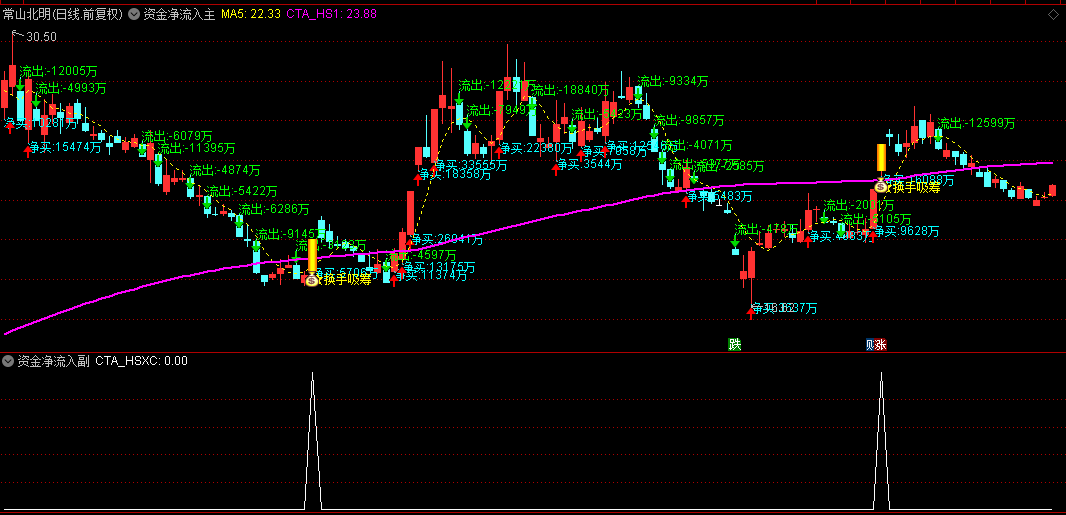Click the 净买:15474万 label
This screenshot has height=515, width=1066.
[x=66, y=147]
